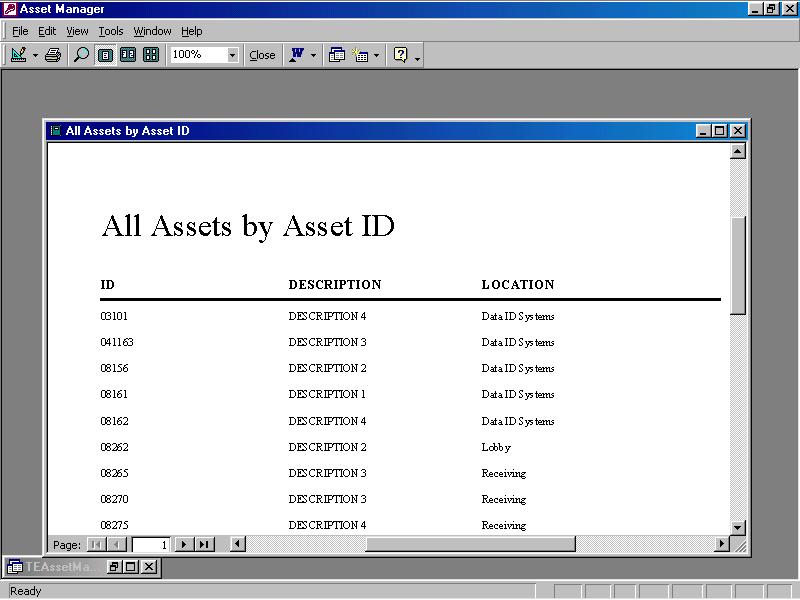This screenshot has width=800, height=600.
Task: Expand the zoom percentage dropdown
Action: (x=233, y=55)
